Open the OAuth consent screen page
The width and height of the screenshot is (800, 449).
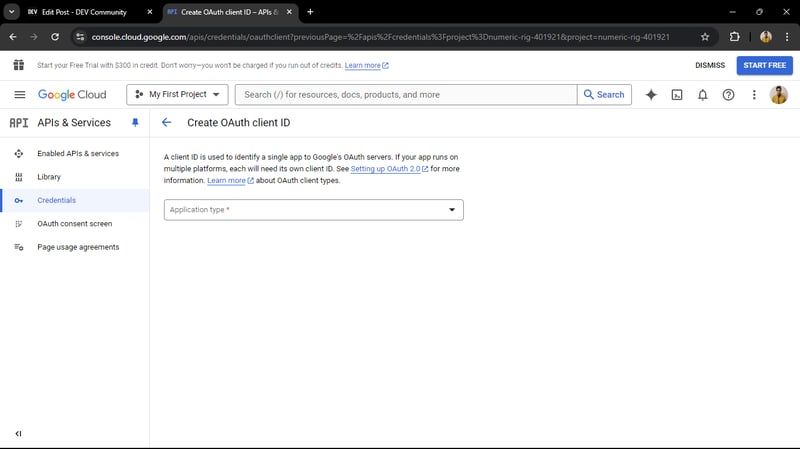[x=74, y=224]
